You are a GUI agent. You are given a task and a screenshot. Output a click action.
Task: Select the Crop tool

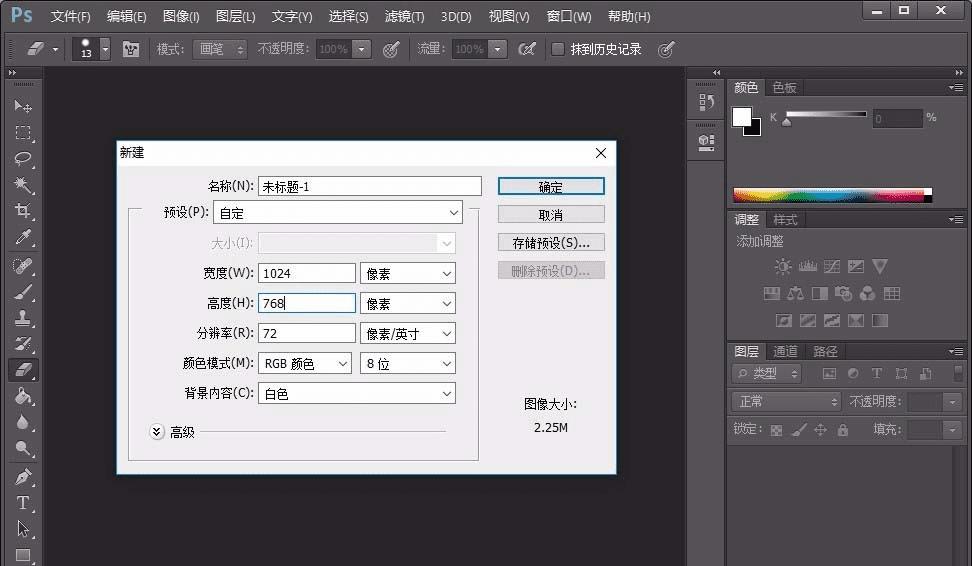point(23,211)
